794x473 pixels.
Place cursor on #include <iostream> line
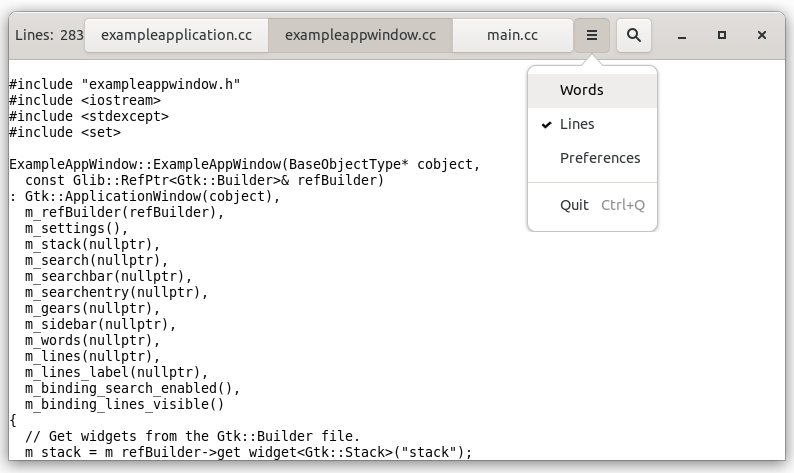(85, 100)
